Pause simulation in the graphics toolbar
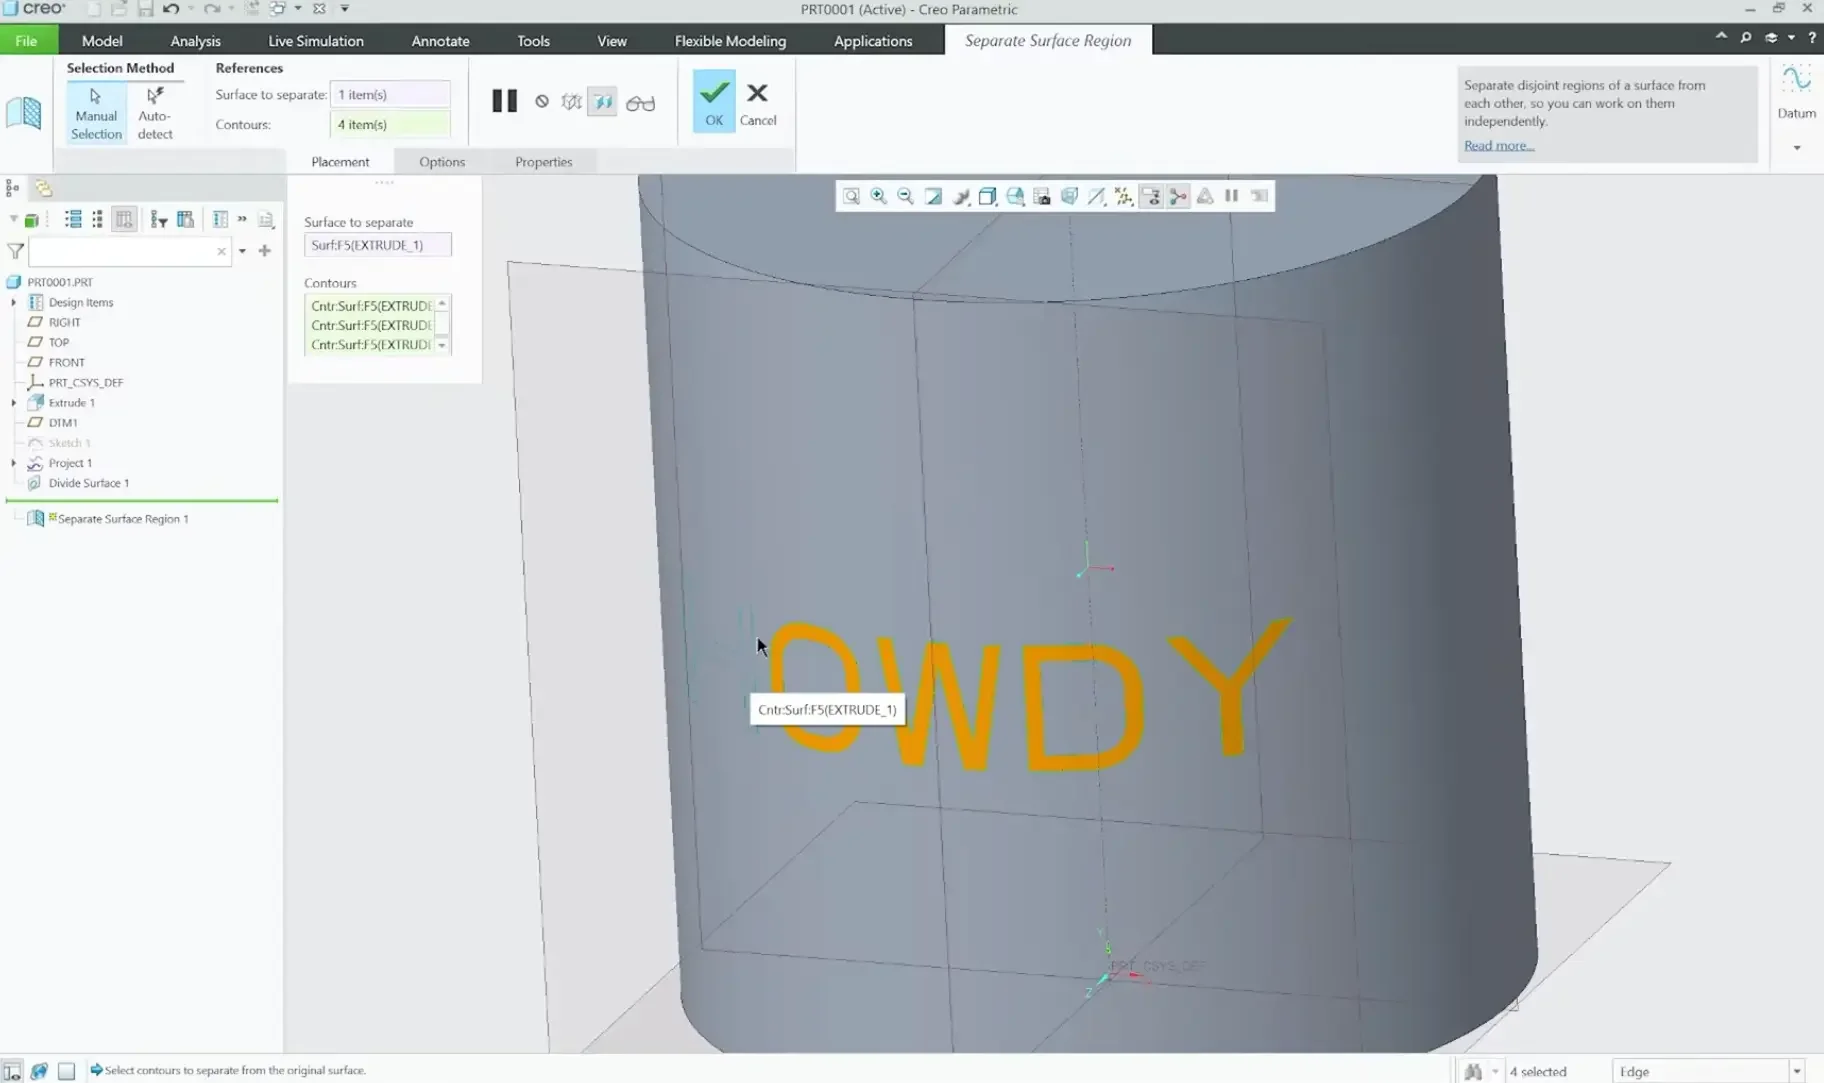 click(1232, 196)
